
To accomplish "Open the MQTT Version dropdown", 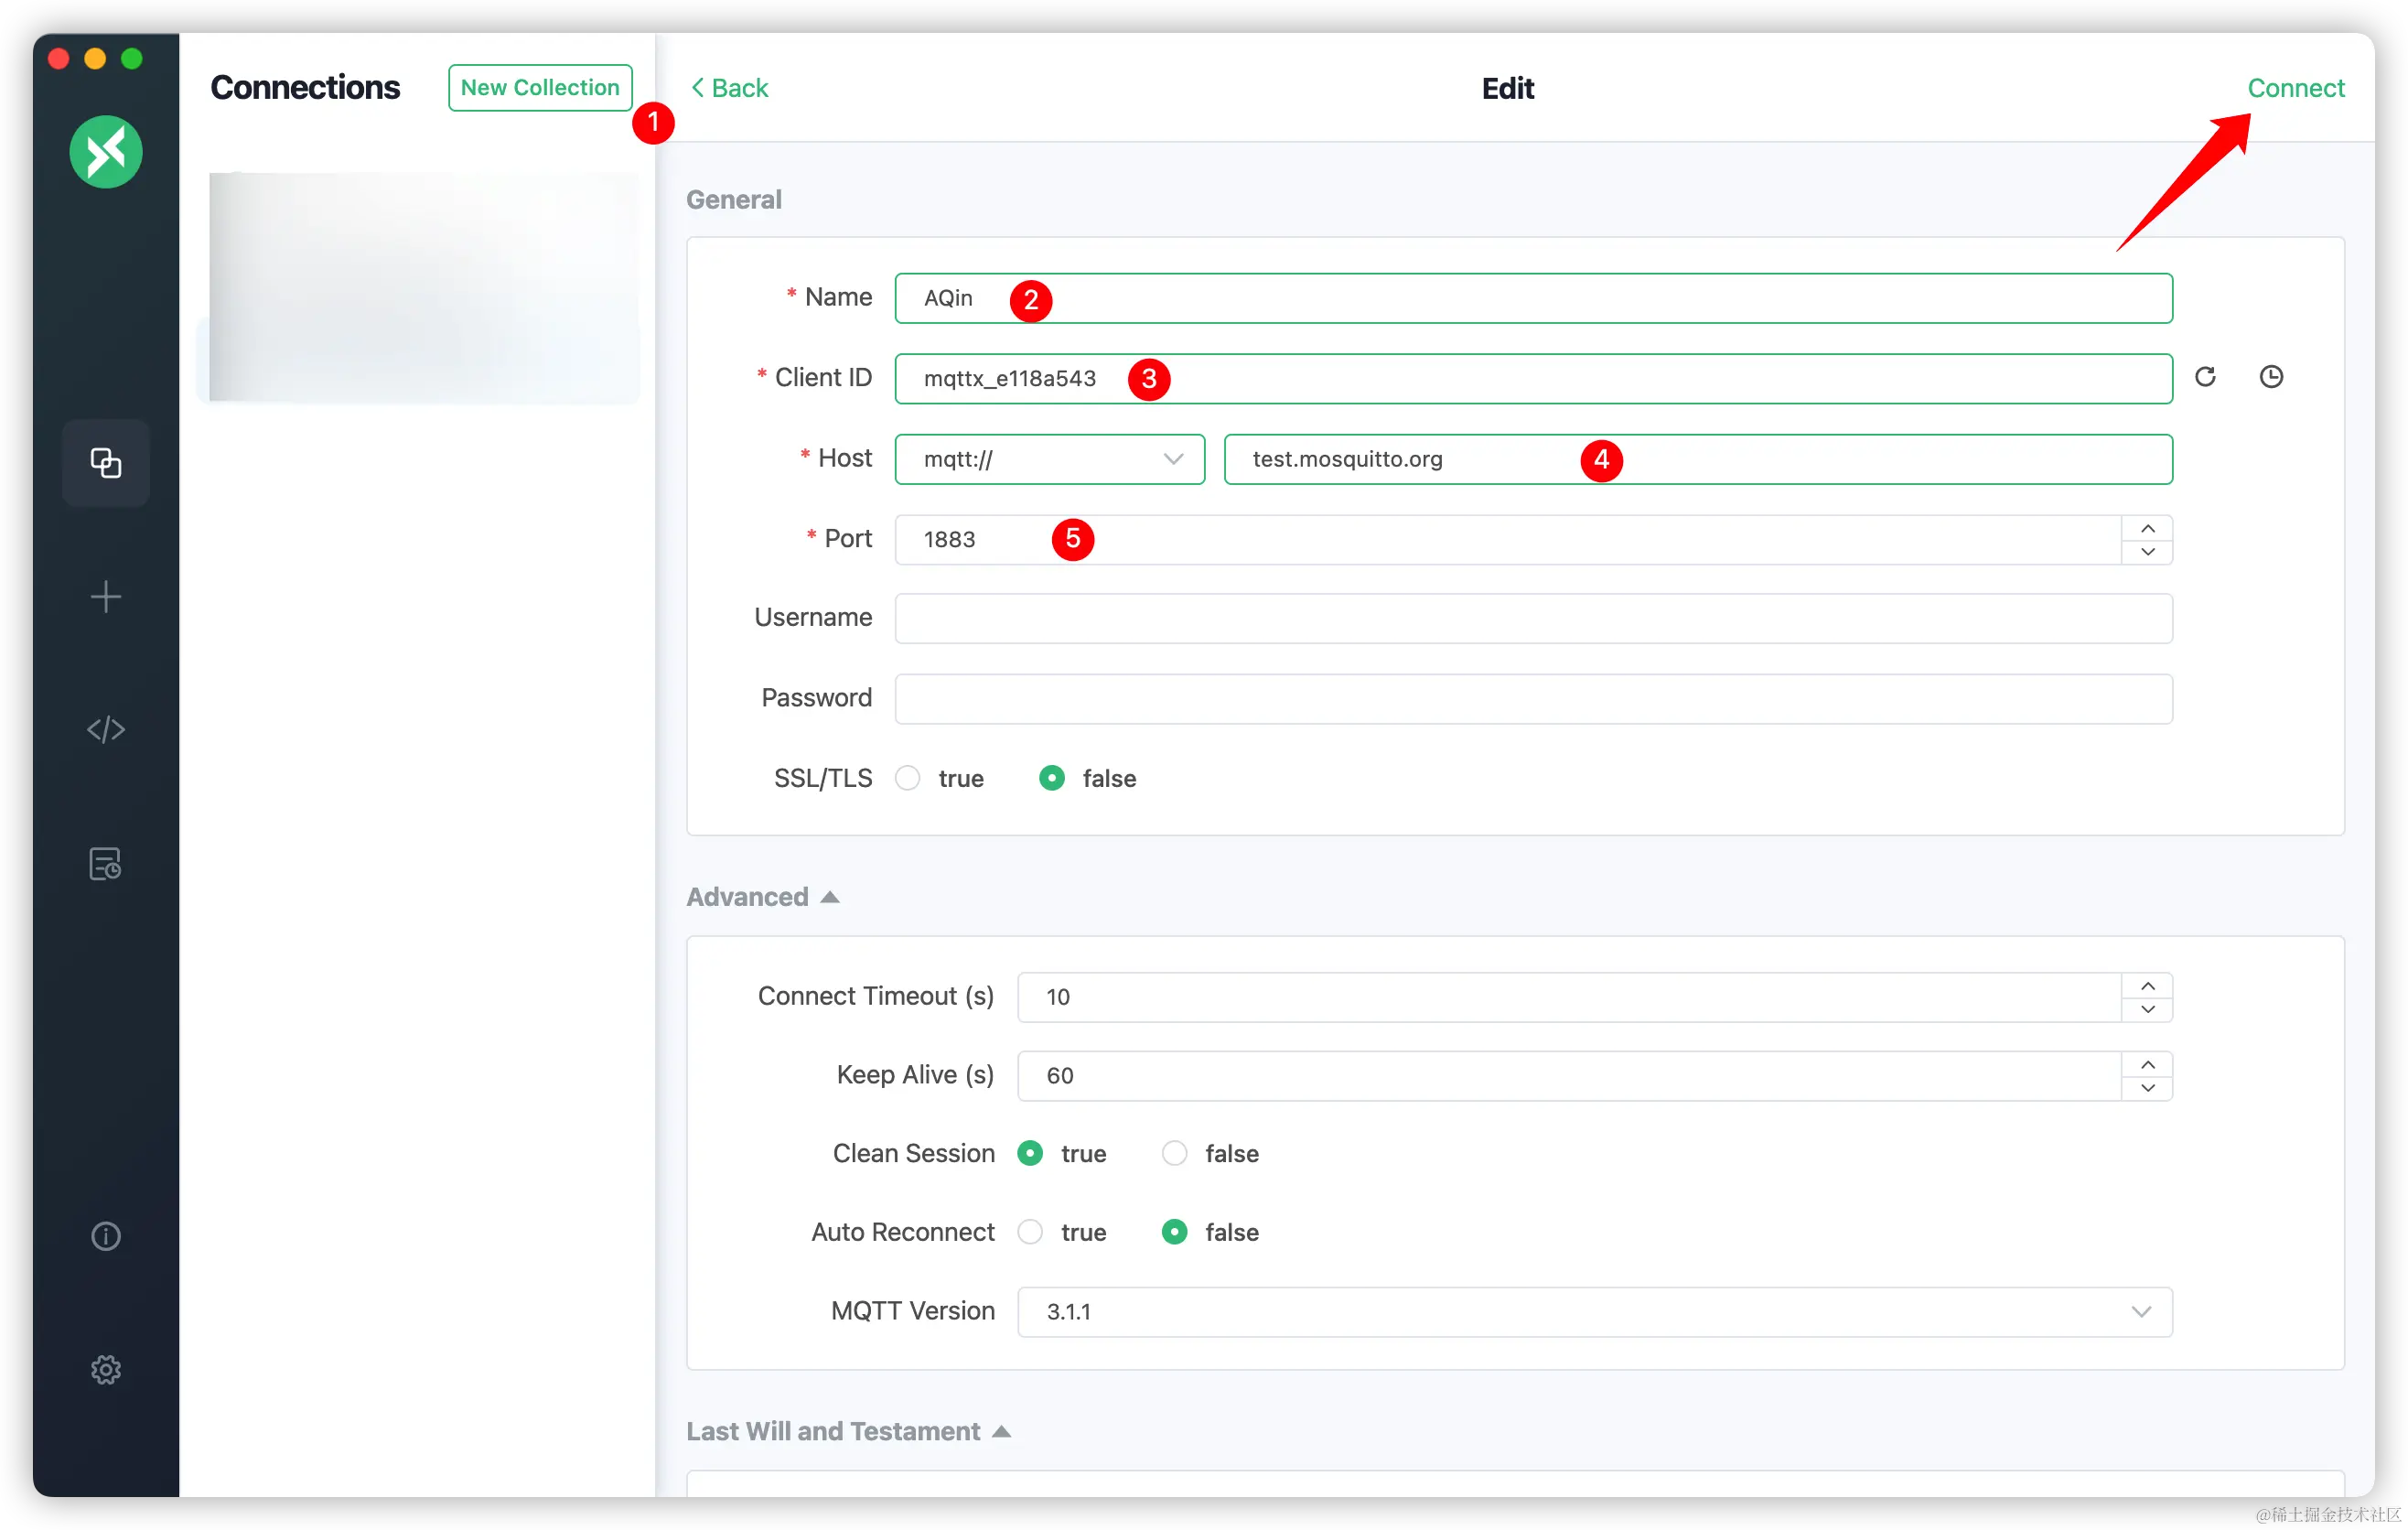I will click(x=1594, y=1311).
